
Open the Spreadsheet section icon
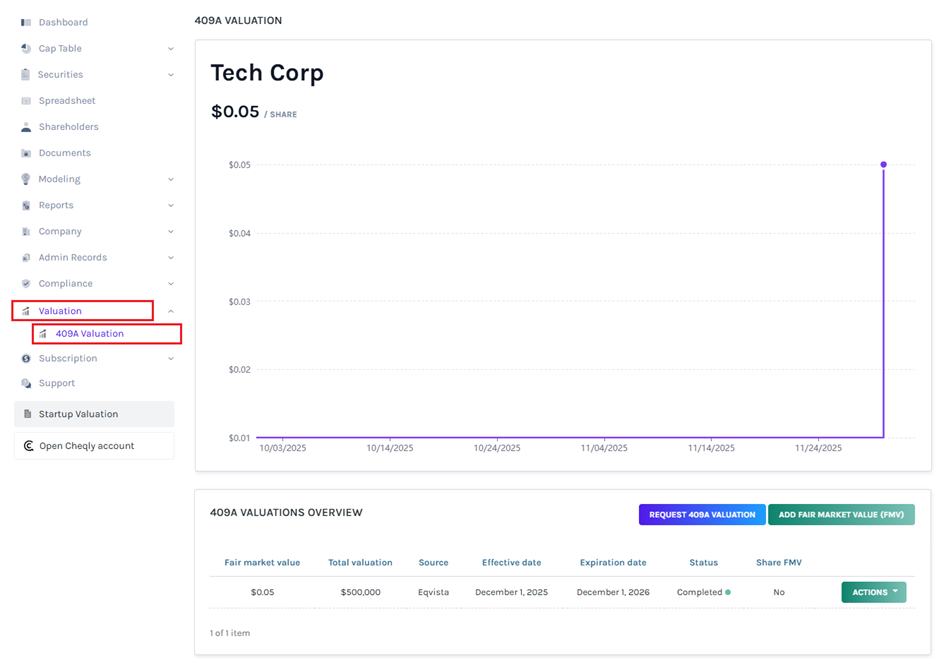(25, 100)
